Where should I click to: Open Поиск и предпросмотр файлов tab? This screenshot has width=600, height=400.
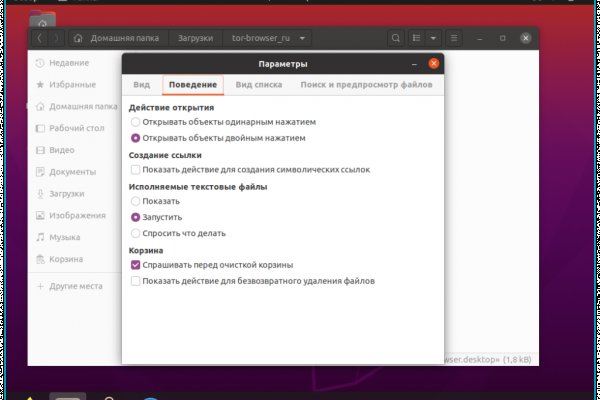365,85
